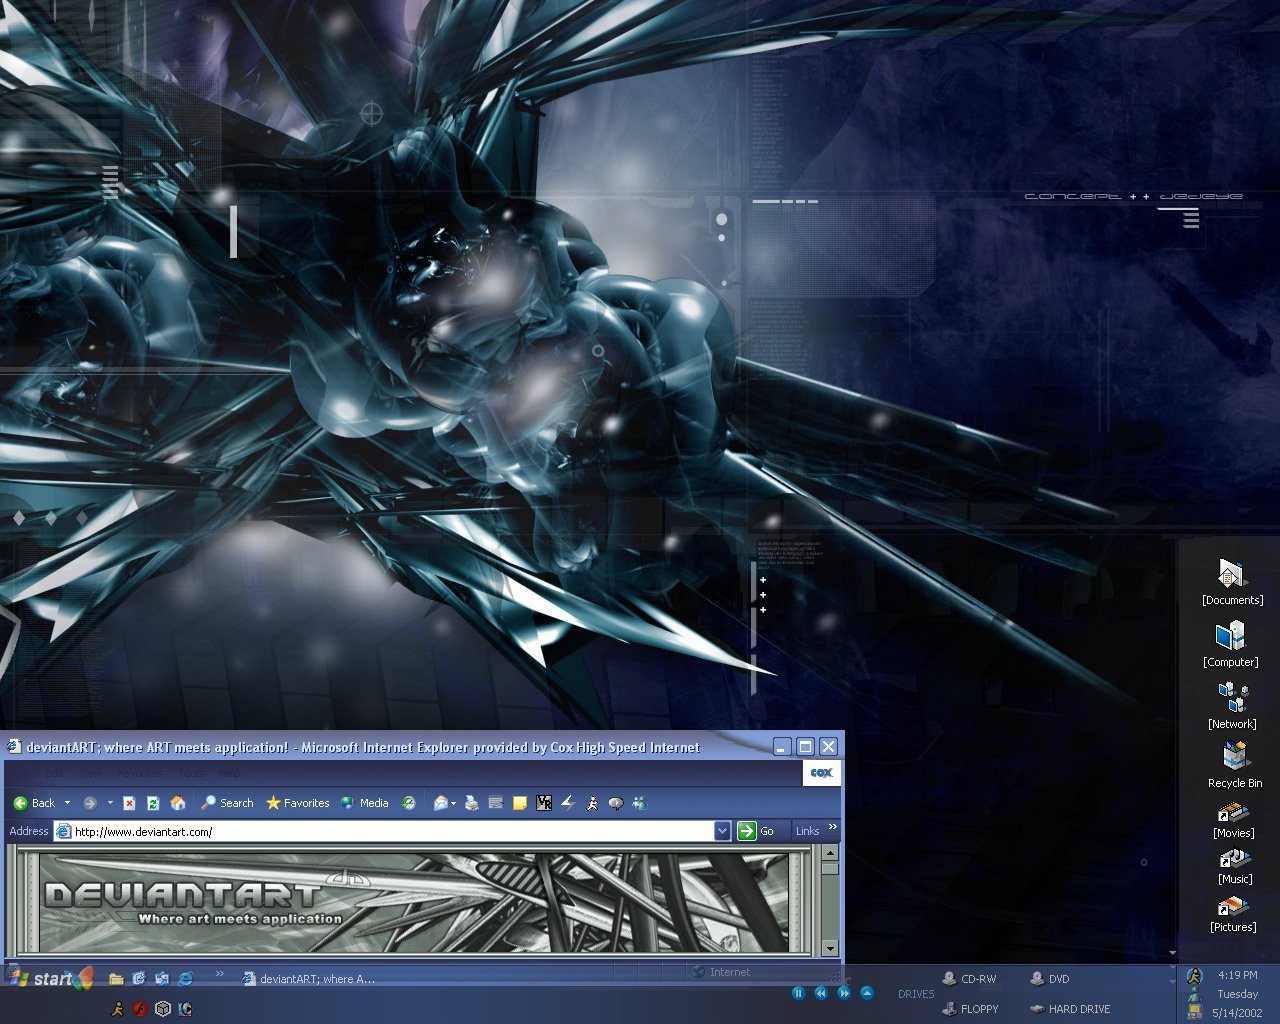The height and width of the screenshot is (1024, 1280).
Task: Open the Search pane in IE toolbar
Action: [227, 803]
